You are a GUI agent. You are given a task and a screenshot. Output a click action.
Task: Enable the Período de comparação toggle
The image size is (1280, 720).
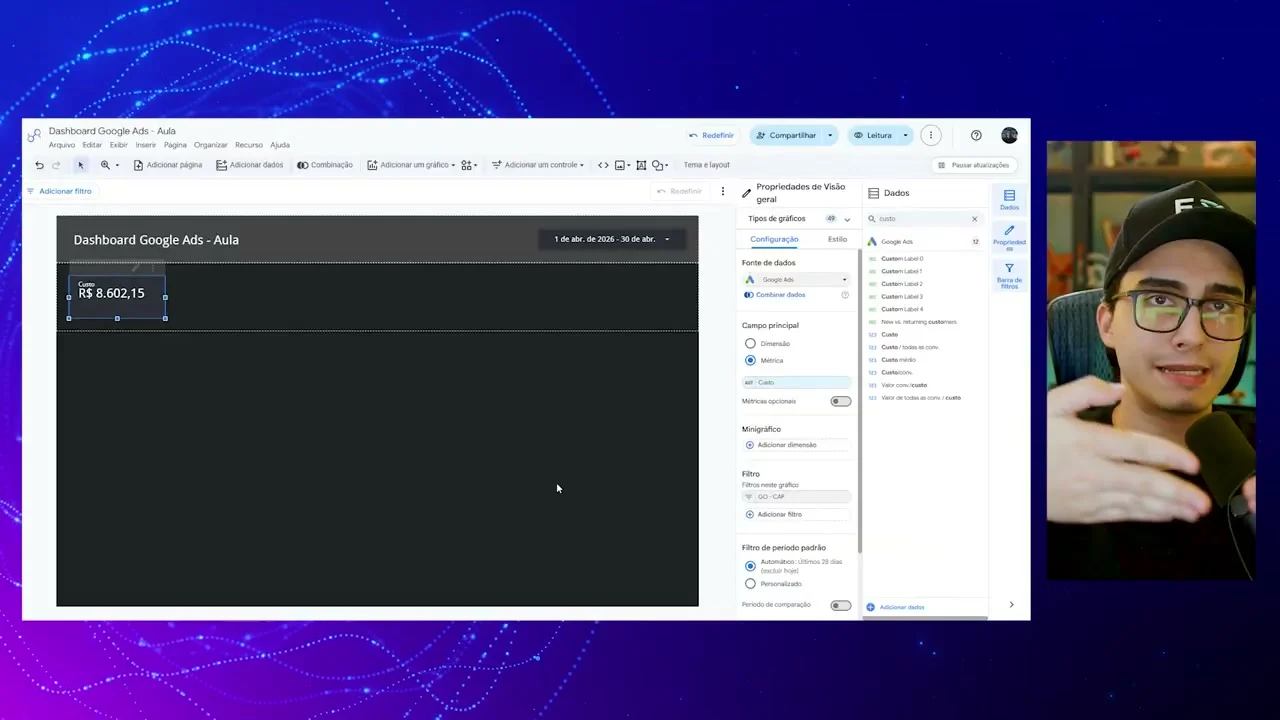coord(840,605)
